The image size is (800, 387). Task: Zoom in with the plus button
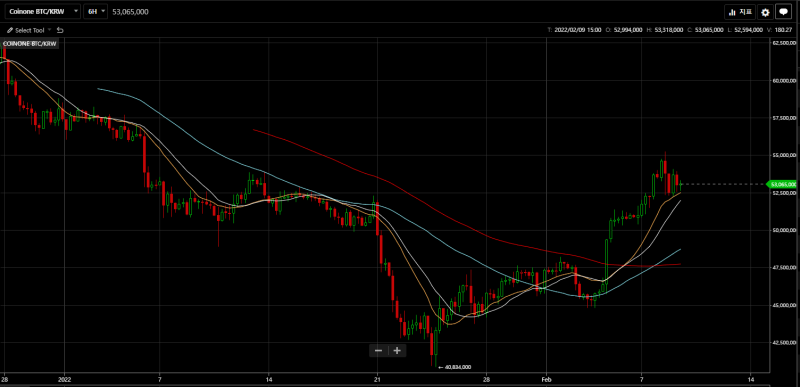397,350
